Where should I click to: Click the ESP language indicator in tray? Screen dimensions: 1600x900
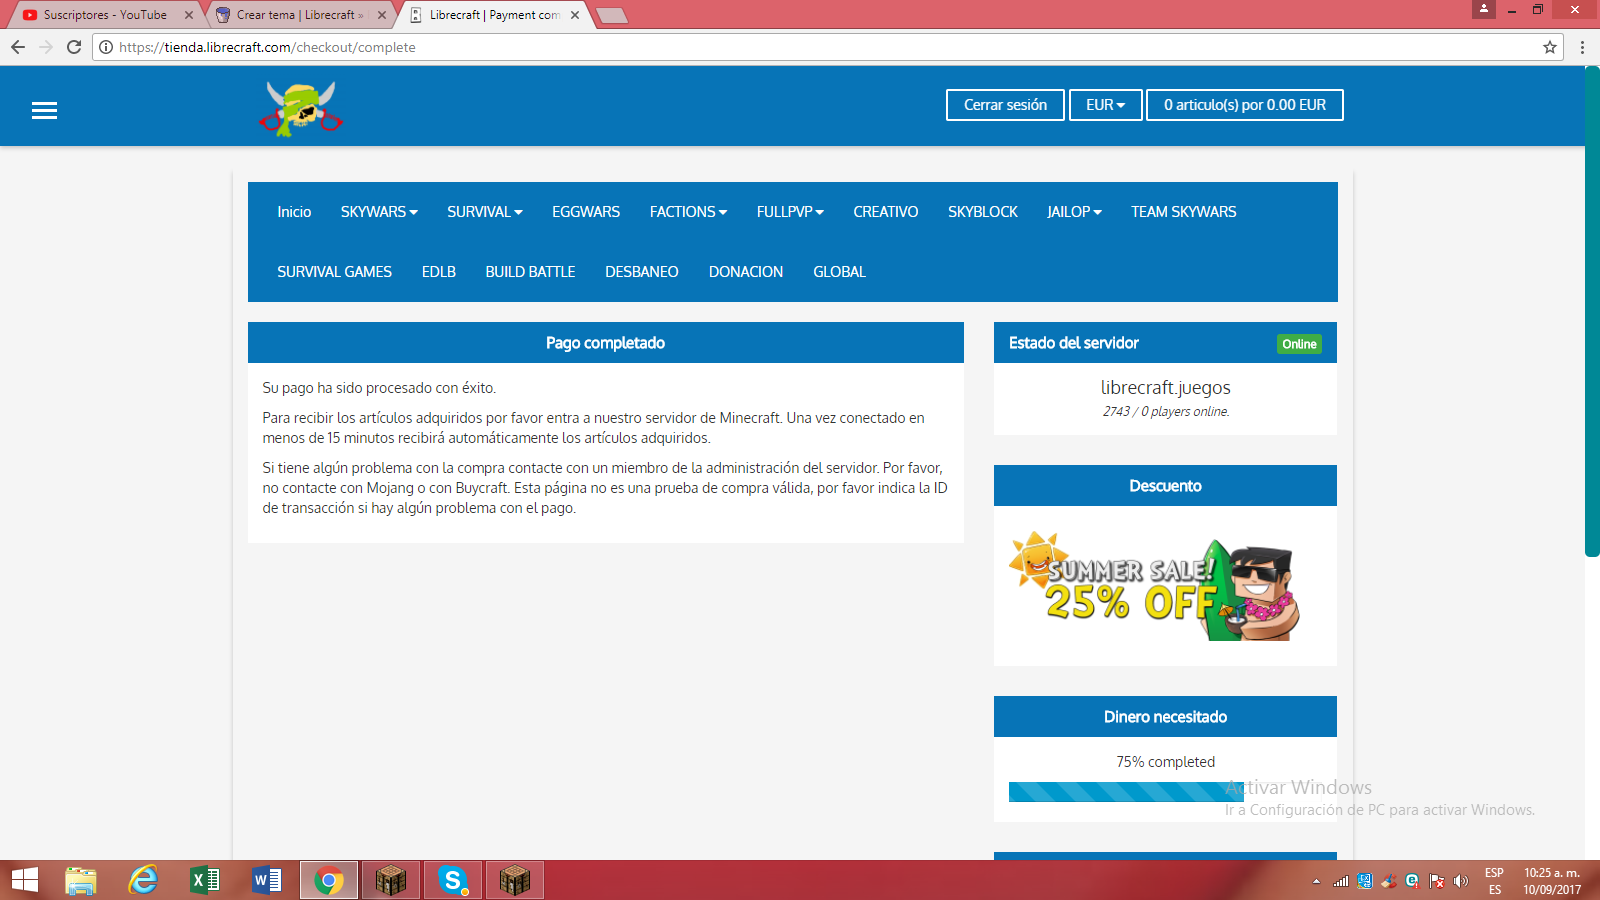(x=1494, y=873)
